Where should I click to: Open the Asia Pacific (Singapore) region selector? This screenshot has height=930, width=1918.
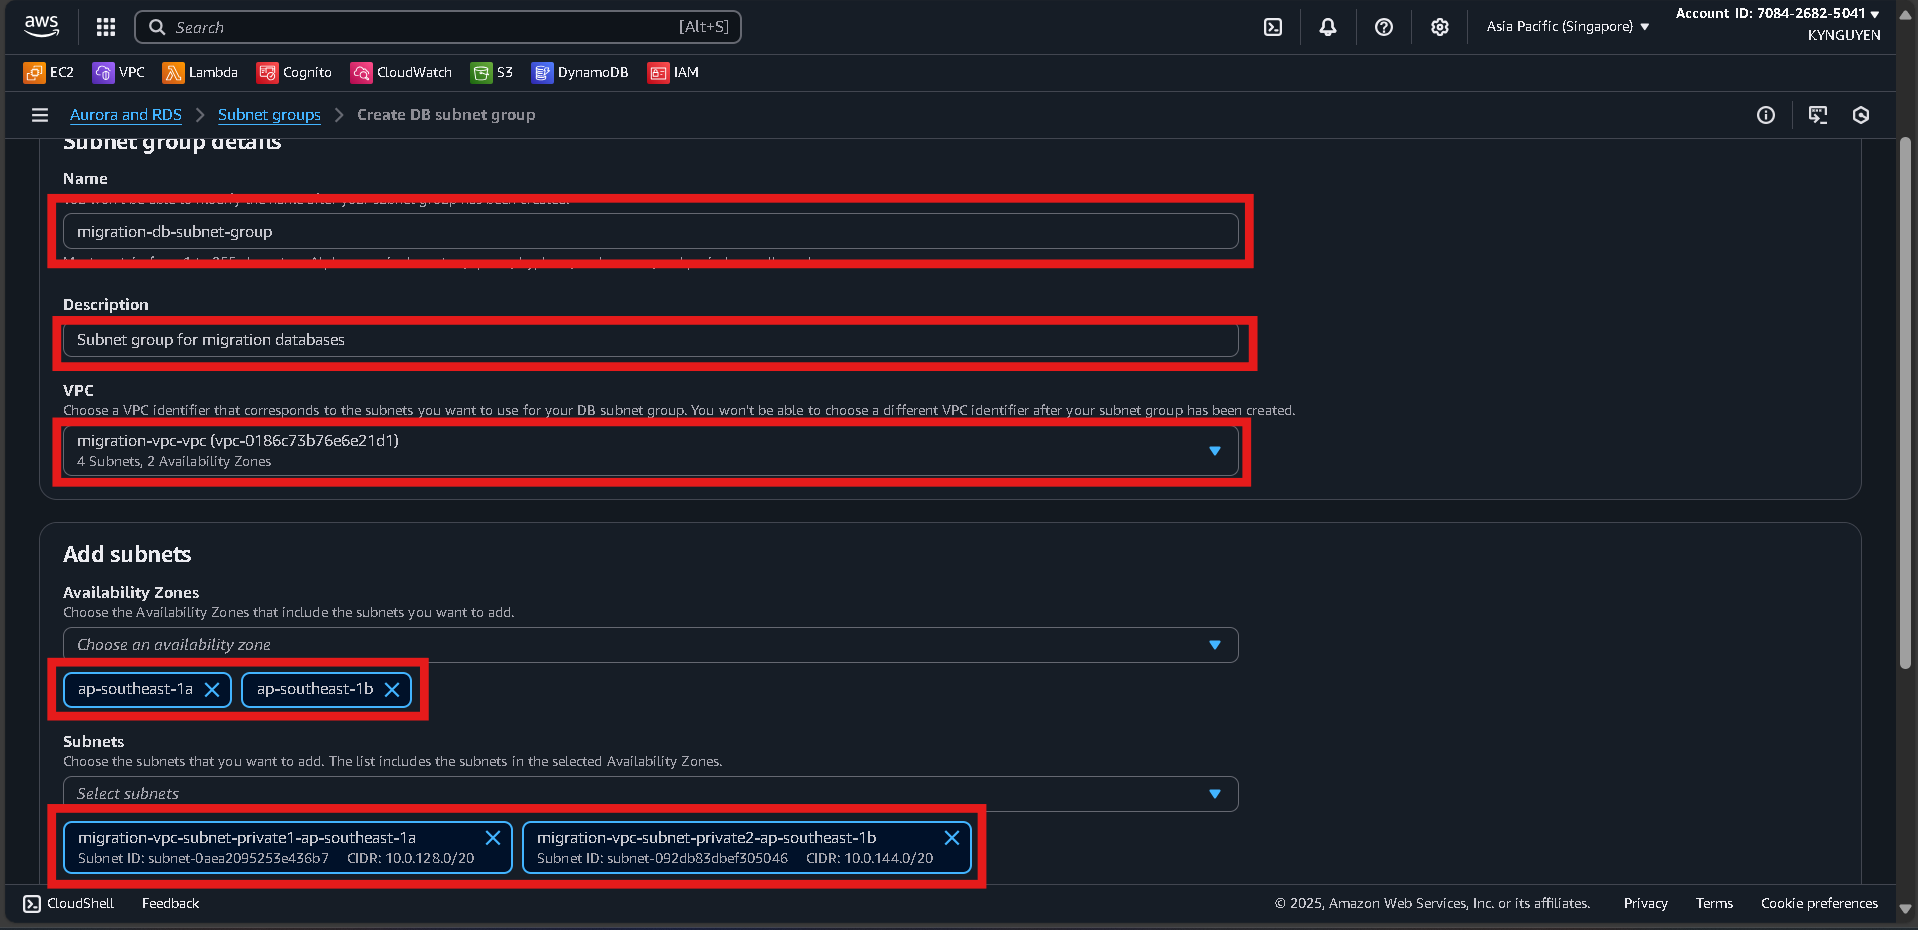(x=1567, y=27)
